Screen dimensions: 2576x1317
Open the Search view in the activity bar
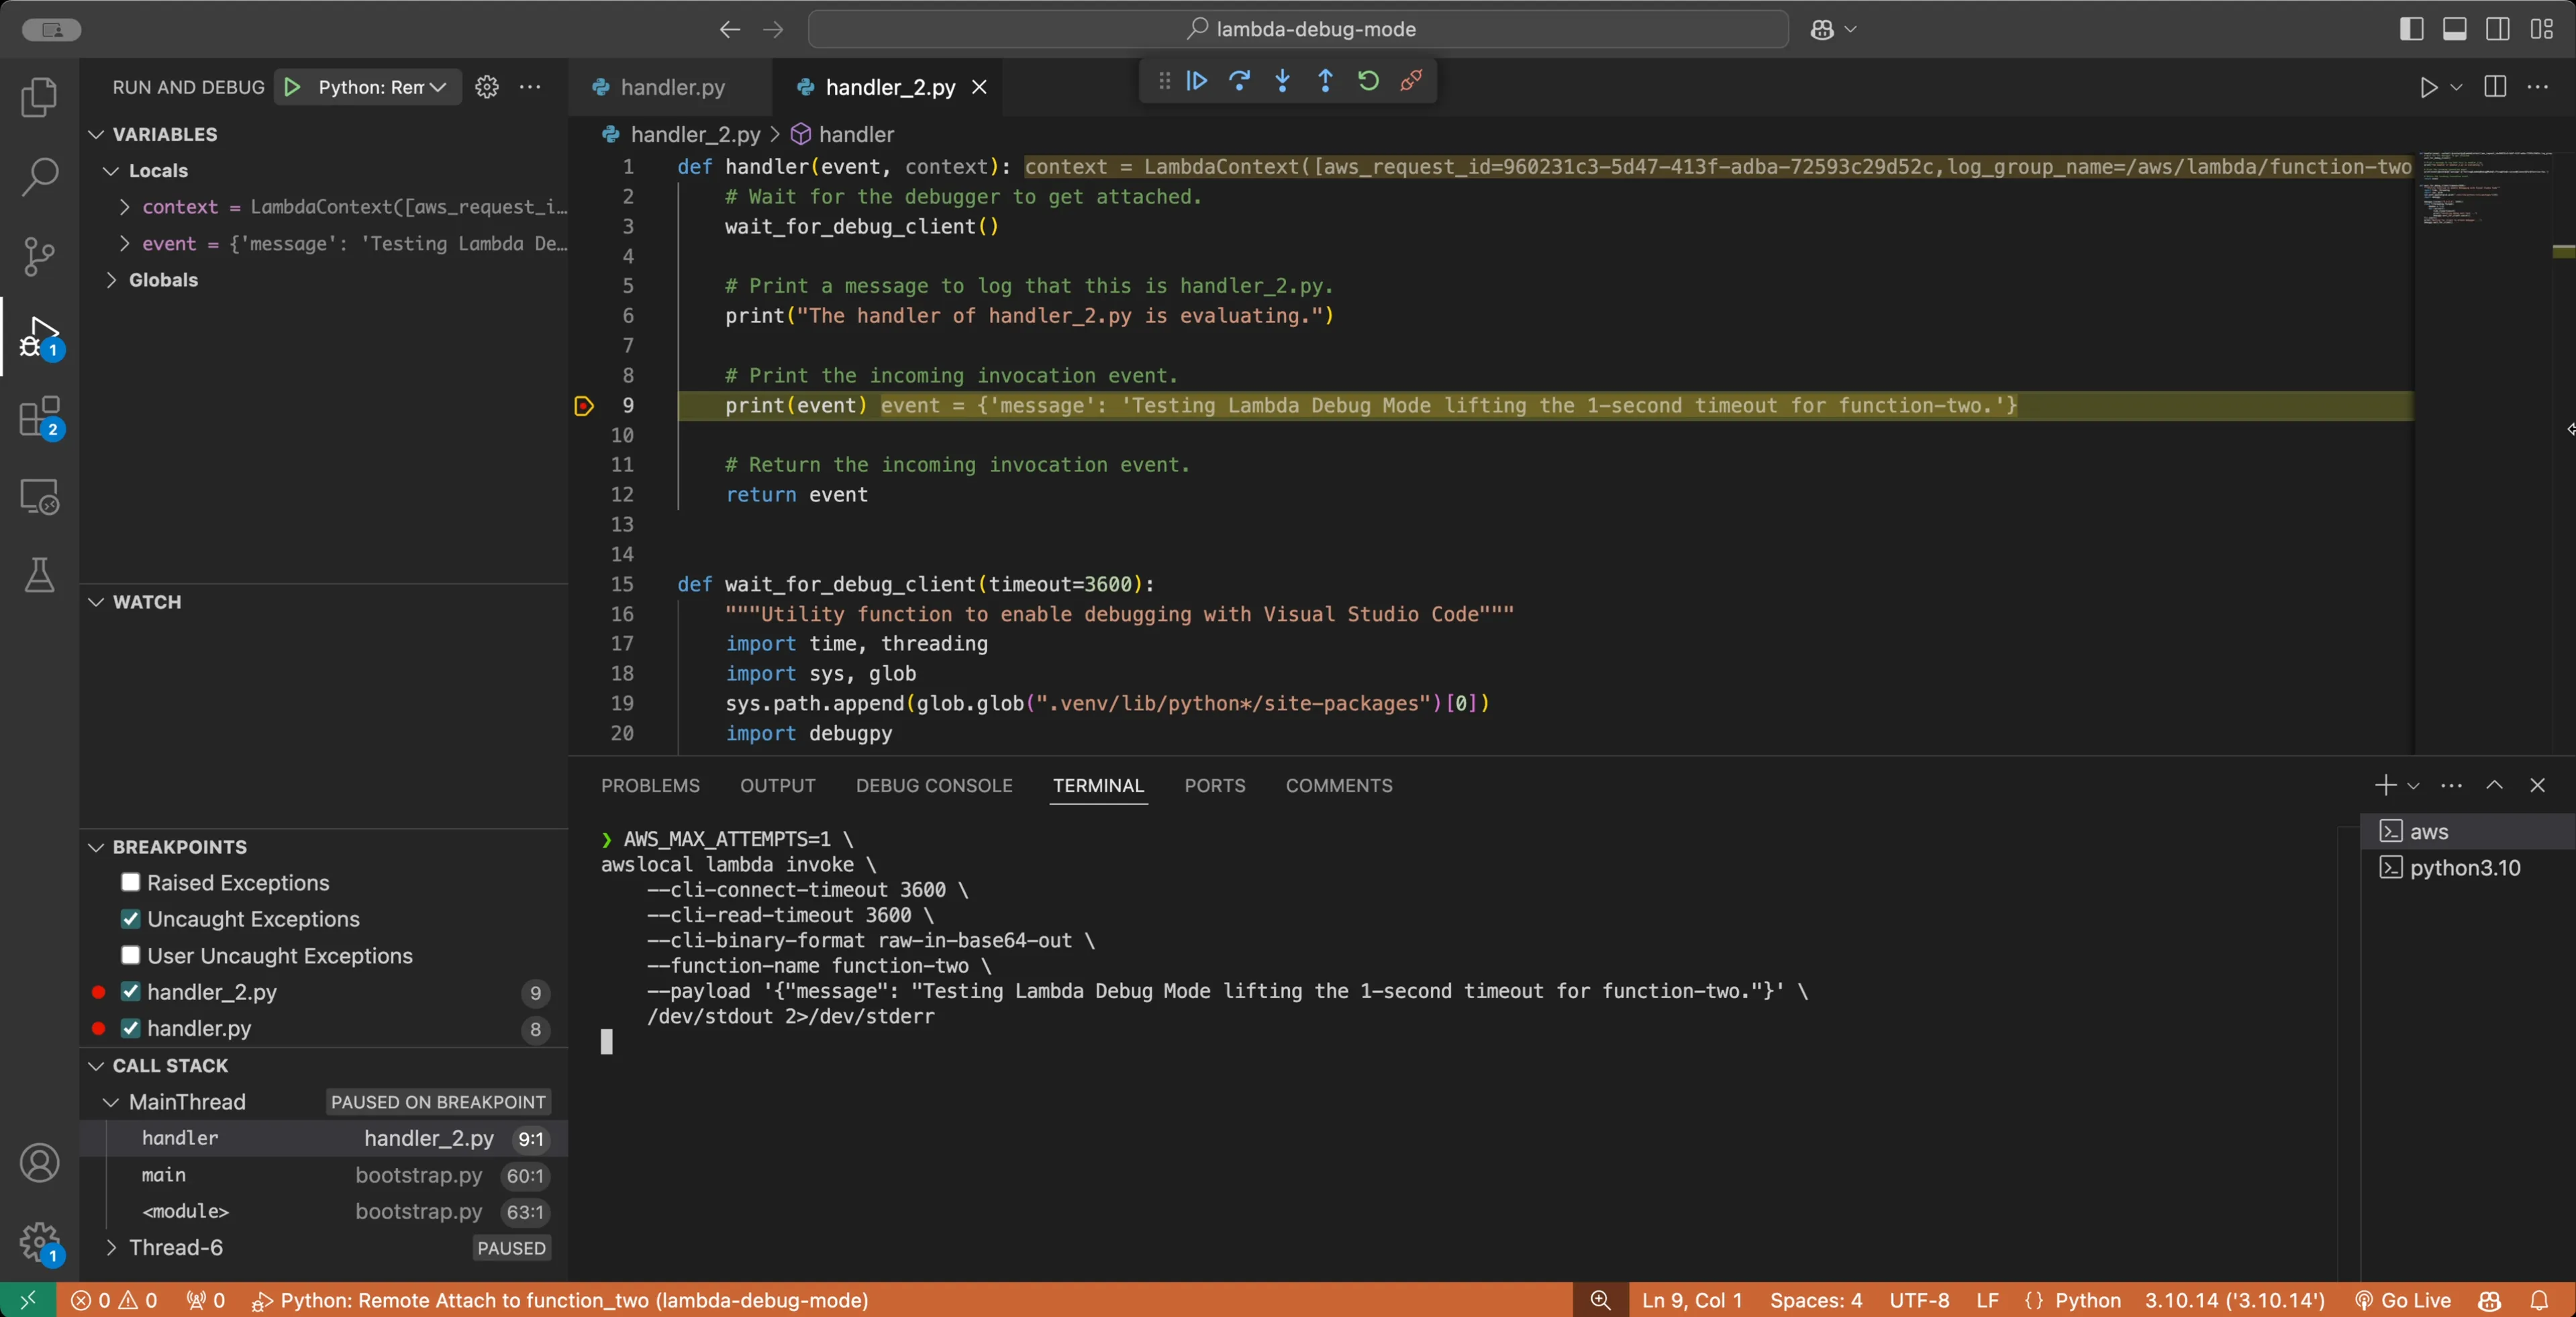[39, 176]
